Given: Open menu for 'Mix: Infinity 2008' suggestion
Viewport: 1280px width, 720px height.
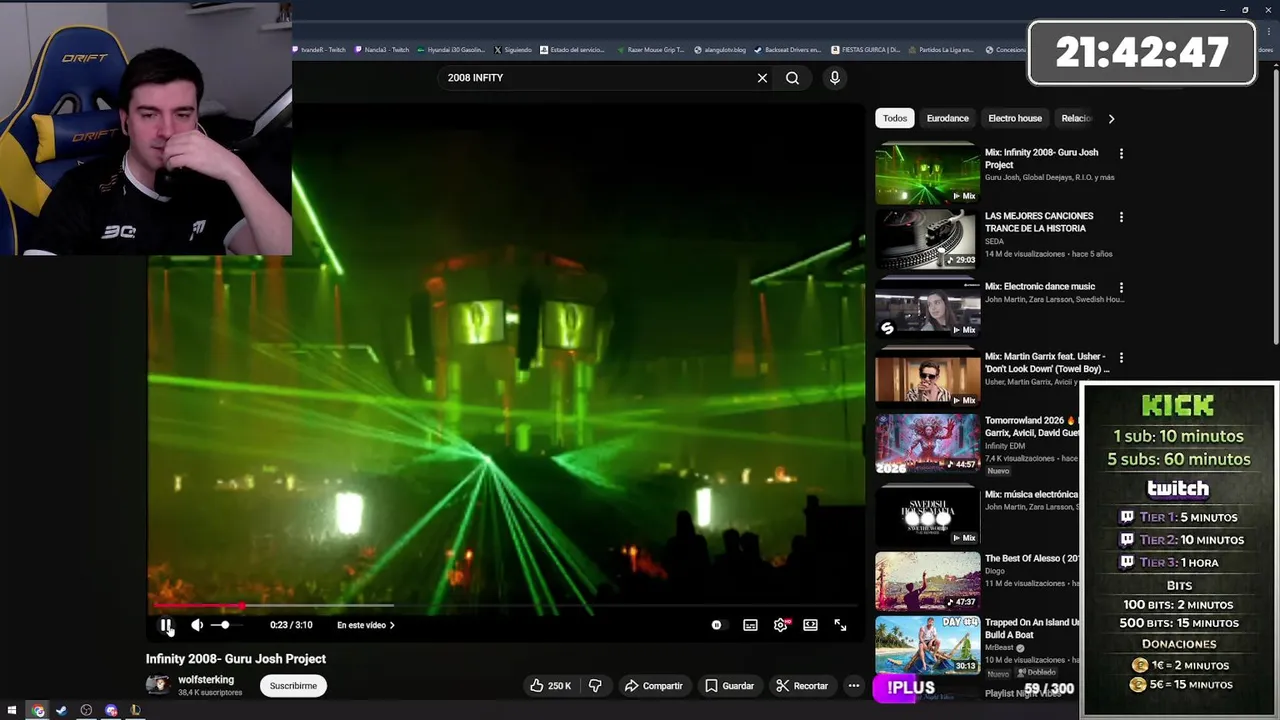Looking at the screenshot, I should 1121,153.
